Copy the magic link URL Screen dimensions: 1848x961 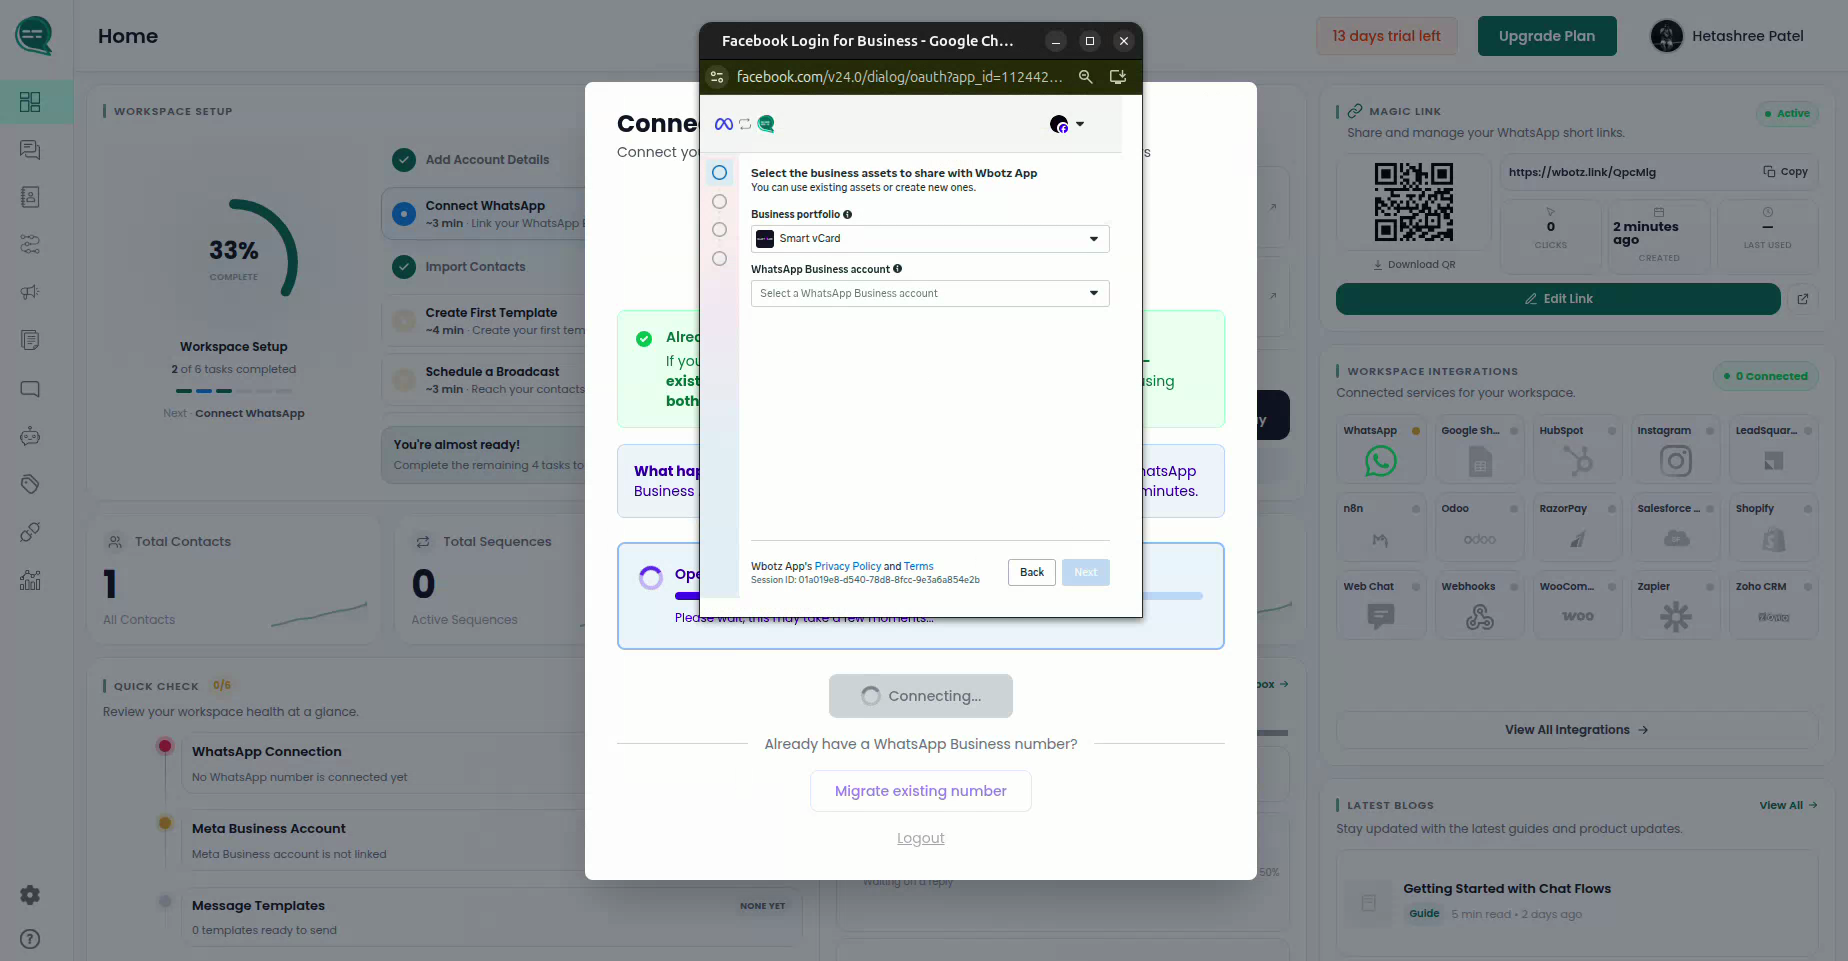coord(1786,172)
